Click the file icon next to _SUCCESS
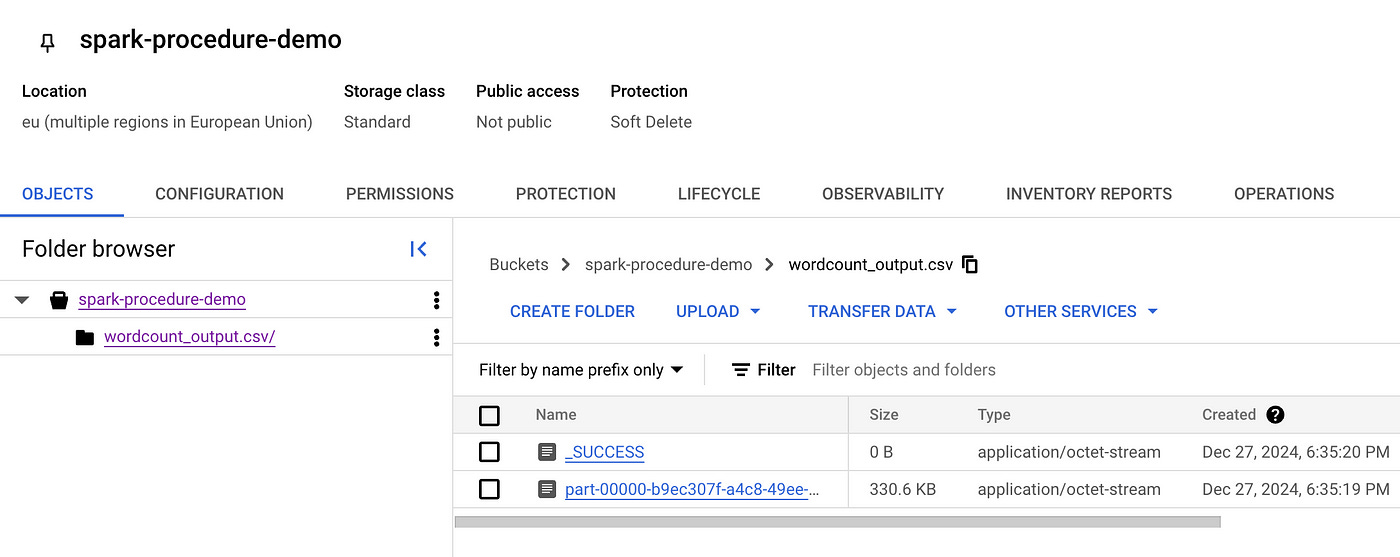This screenshot has width=1400, height=557. 546,452
